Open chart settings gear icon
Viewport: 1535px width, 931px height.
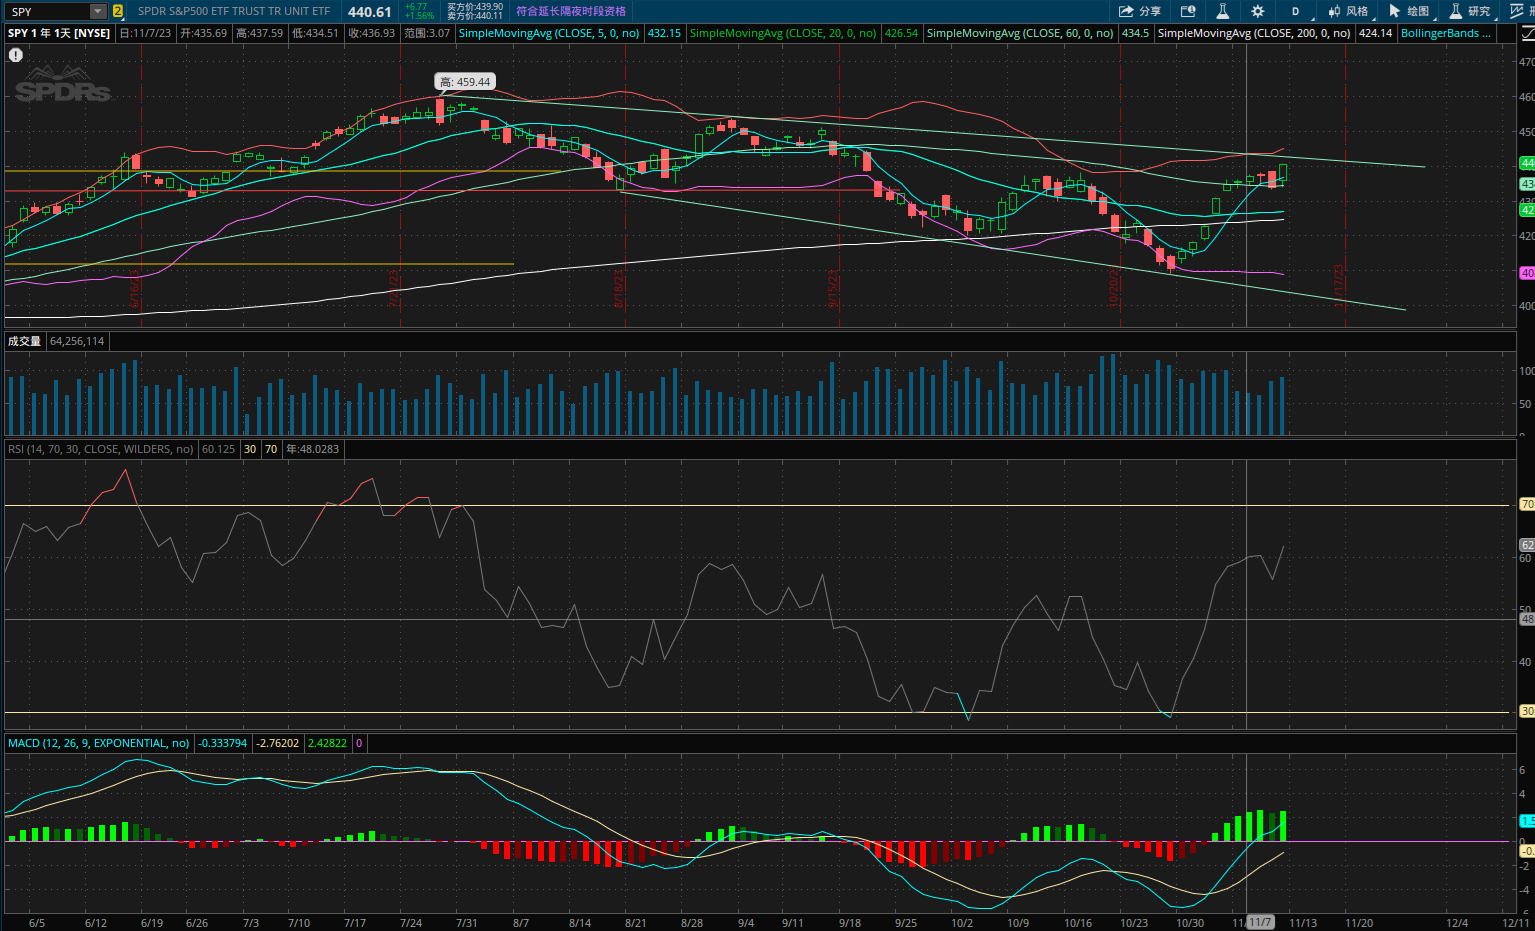coord(1257,11)
